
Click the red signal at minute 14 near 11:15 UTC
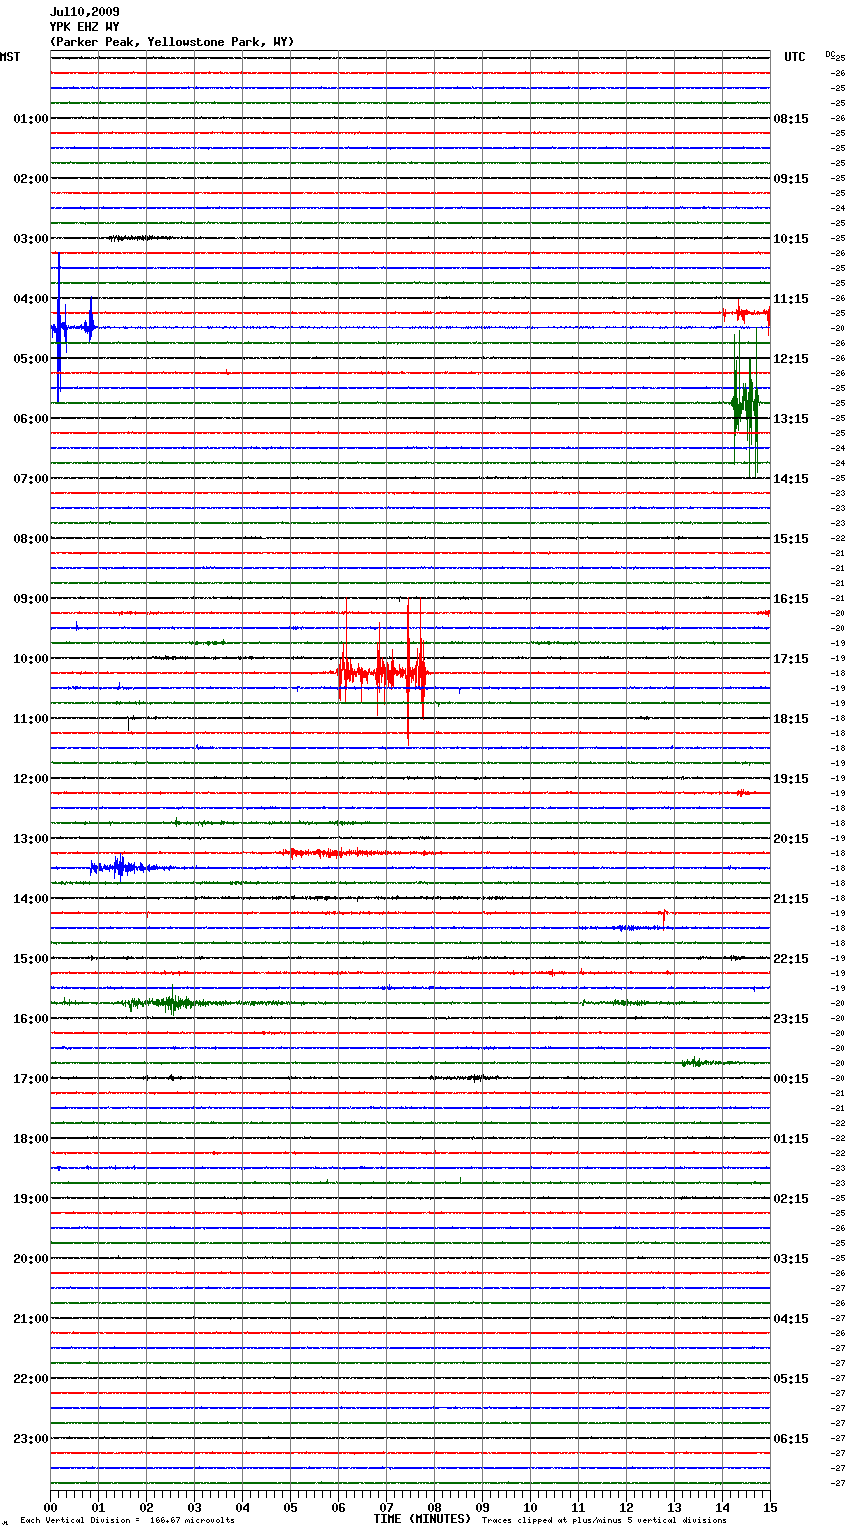point(746,314)
